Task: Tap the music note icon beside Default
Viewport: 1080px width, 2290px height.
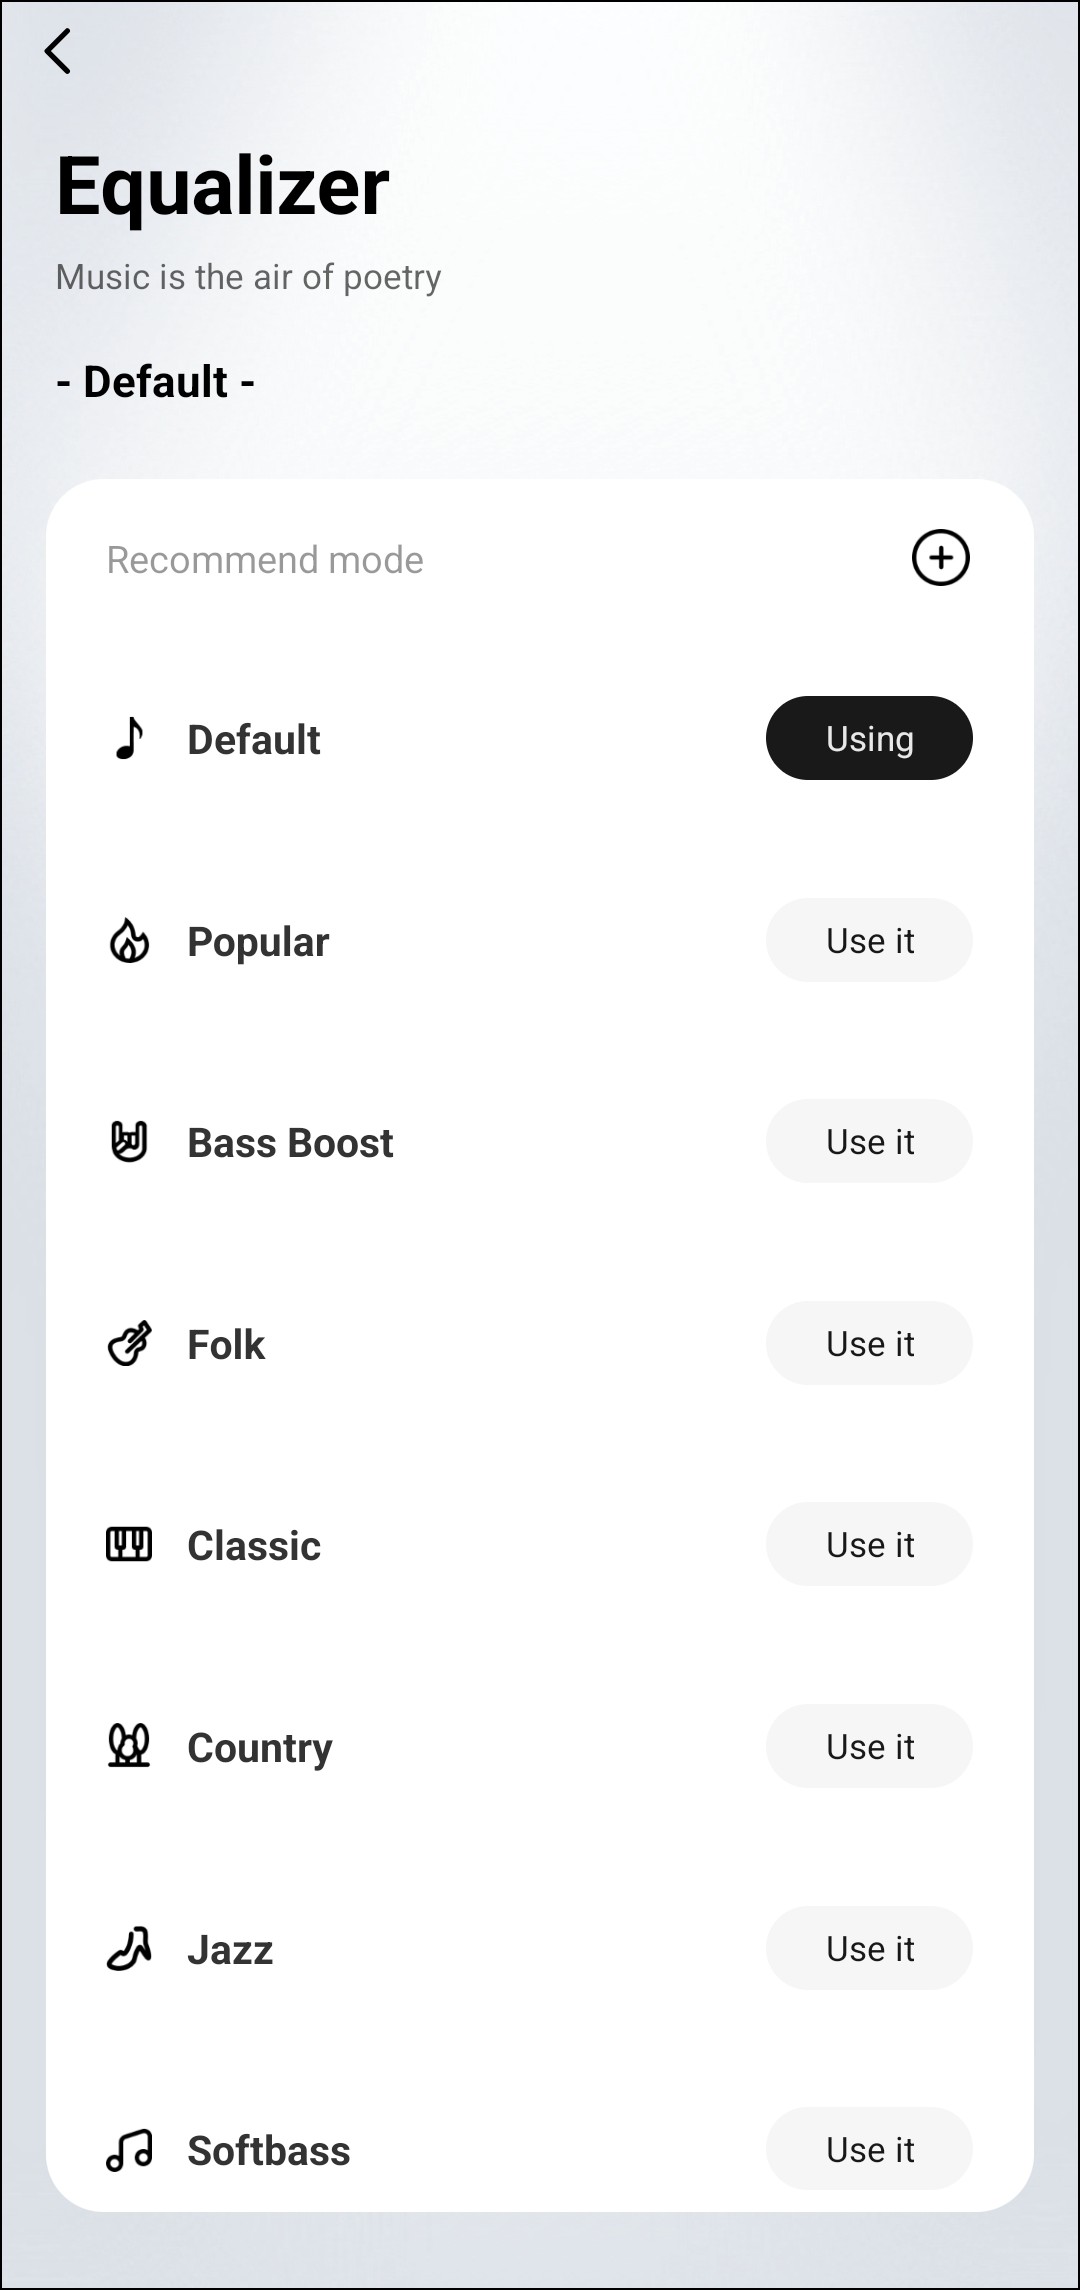Action: click(129, 739)
